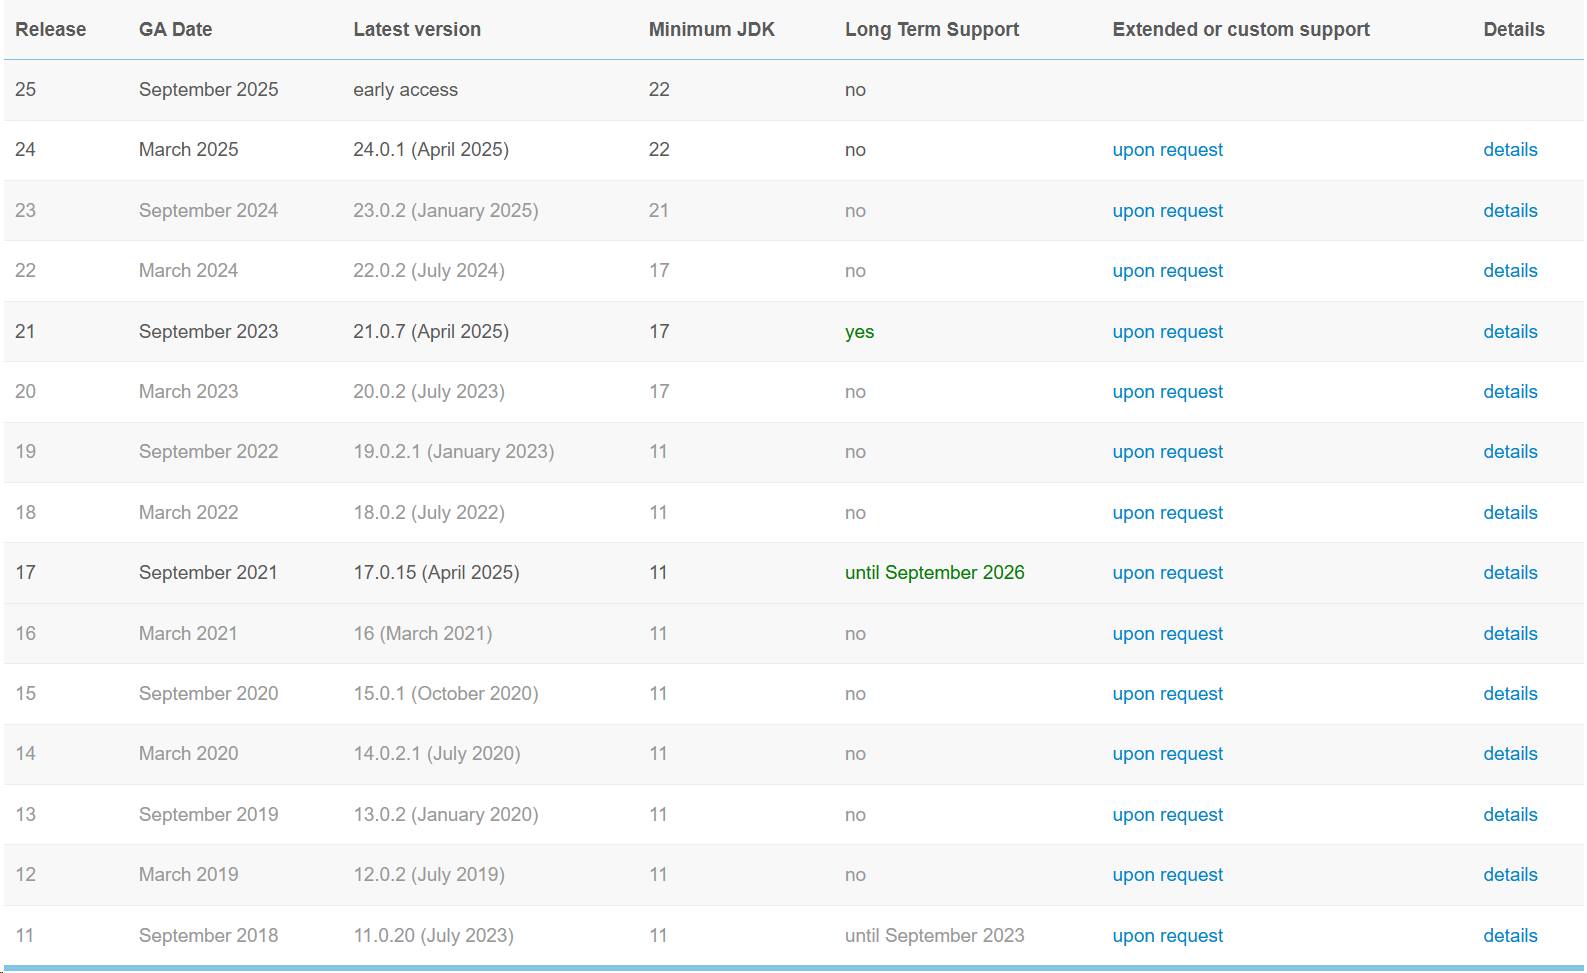Click upon request for release 16
Screen dimensions: 1587x973
click(x=1167, y=634)
